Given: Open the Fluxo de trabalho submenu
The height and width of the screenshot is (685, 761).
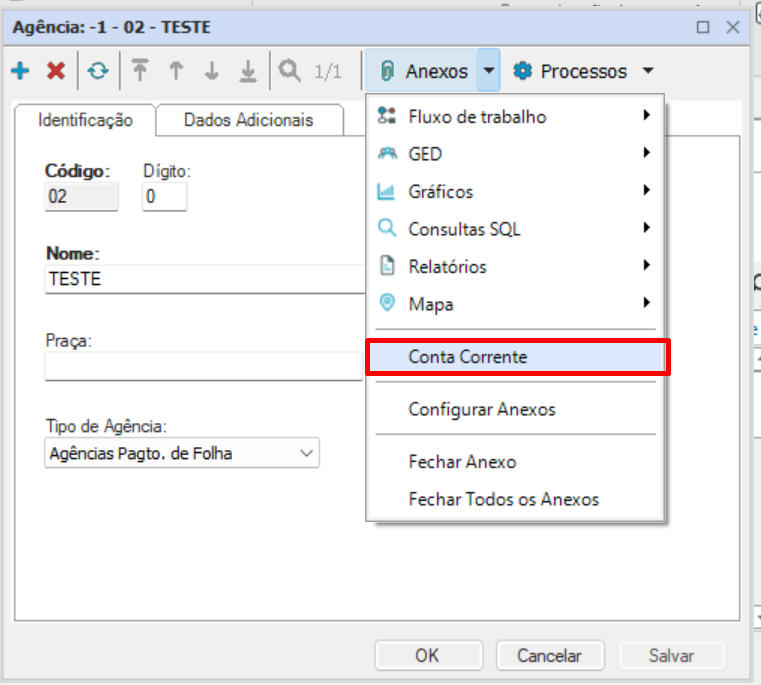Looking at the screenshot, I should coord(515,117).
